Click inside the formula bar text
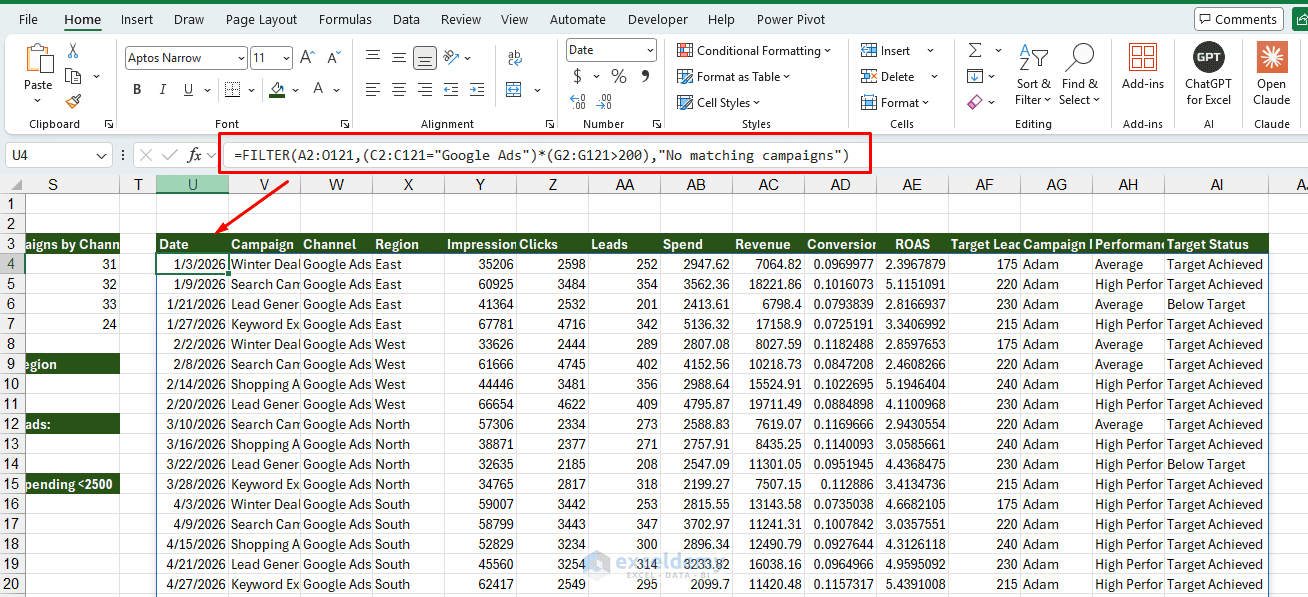 (x=541, y=155)
